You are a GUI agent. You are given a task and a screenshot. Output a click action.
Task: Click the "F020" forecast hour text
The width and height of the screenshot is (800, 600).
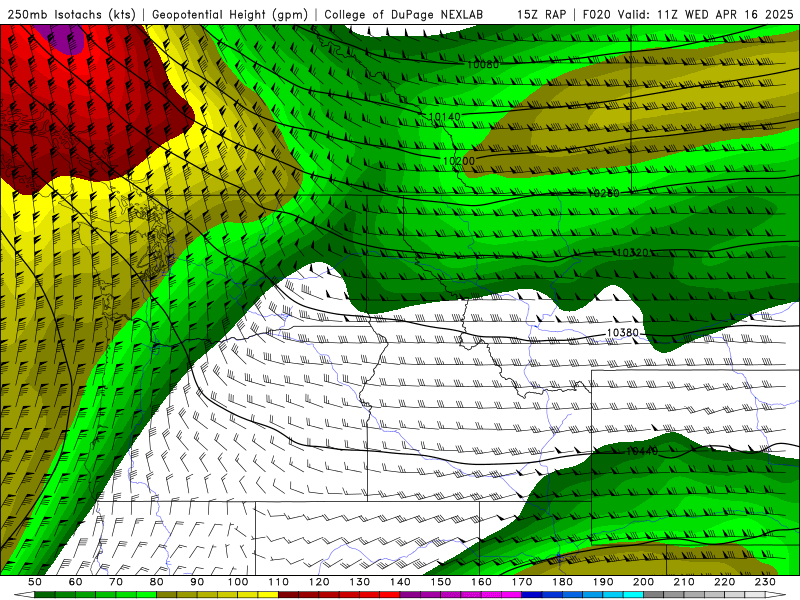[x=596, y=15]
